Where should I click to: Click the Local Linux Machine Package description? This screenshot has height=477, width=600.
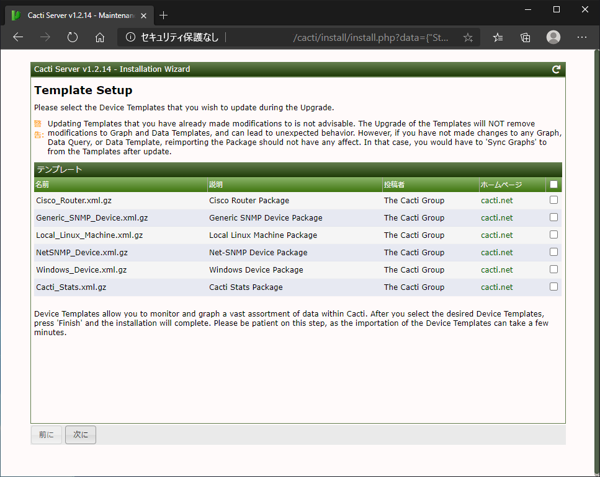click(263, 235)
